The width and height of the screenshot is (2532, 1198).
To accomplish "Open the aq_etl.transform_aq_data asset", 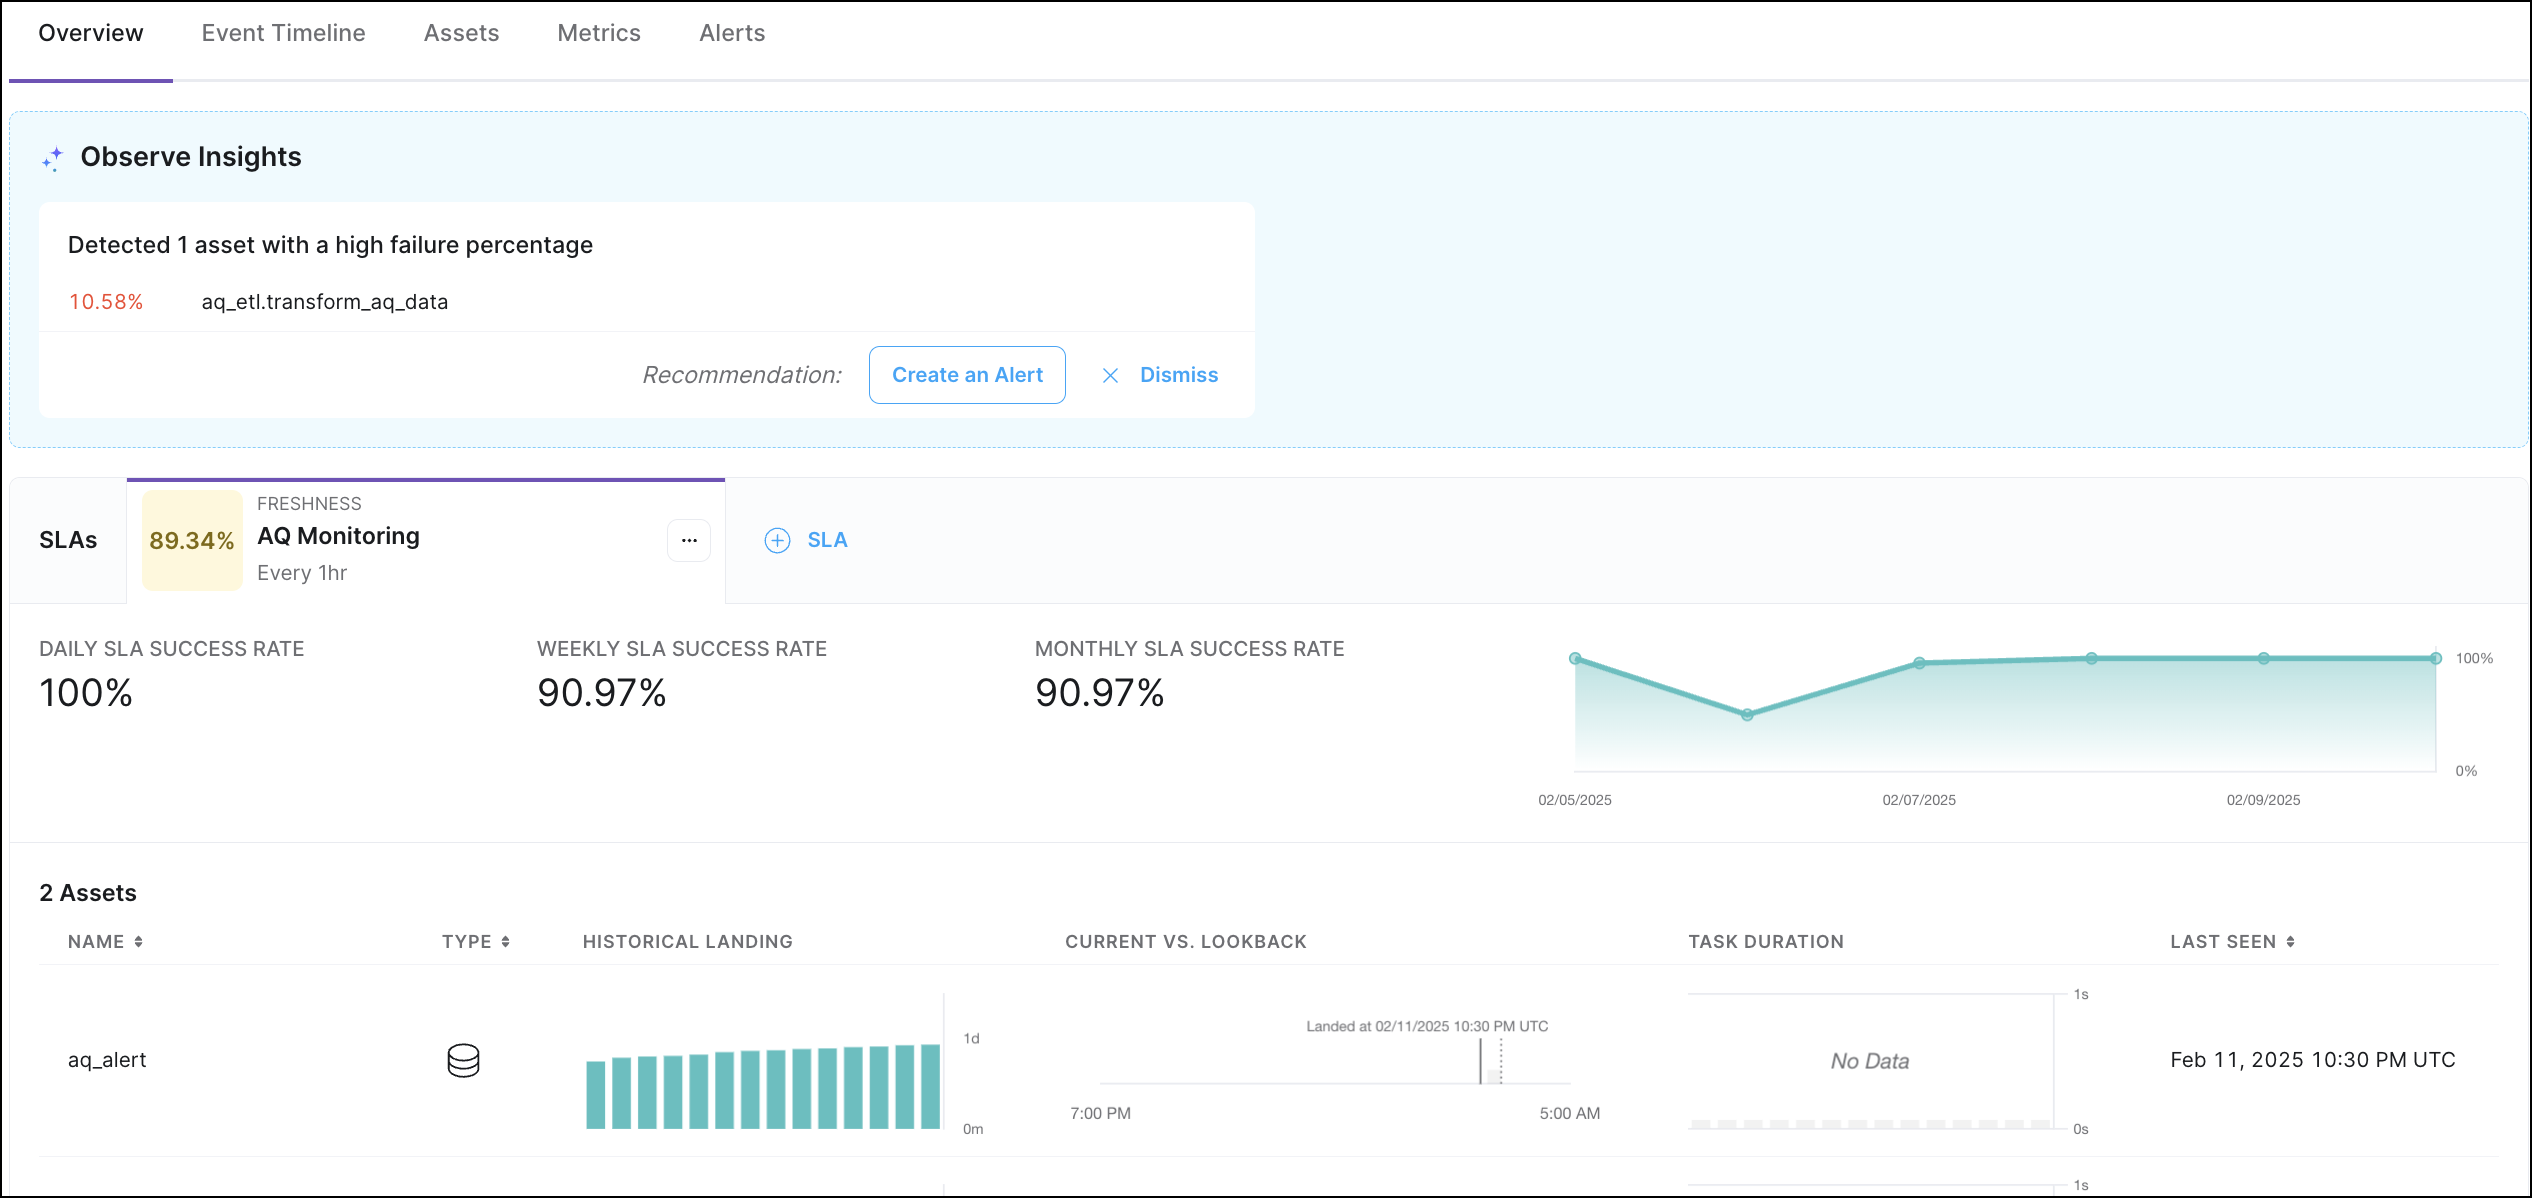I will point(324,301).
